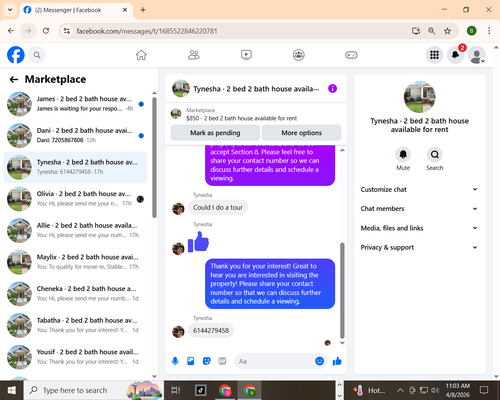Screen dimensions: 500x400
Task: Open a new browser tab
Action: pyautogui.click(x=143, y=10)
